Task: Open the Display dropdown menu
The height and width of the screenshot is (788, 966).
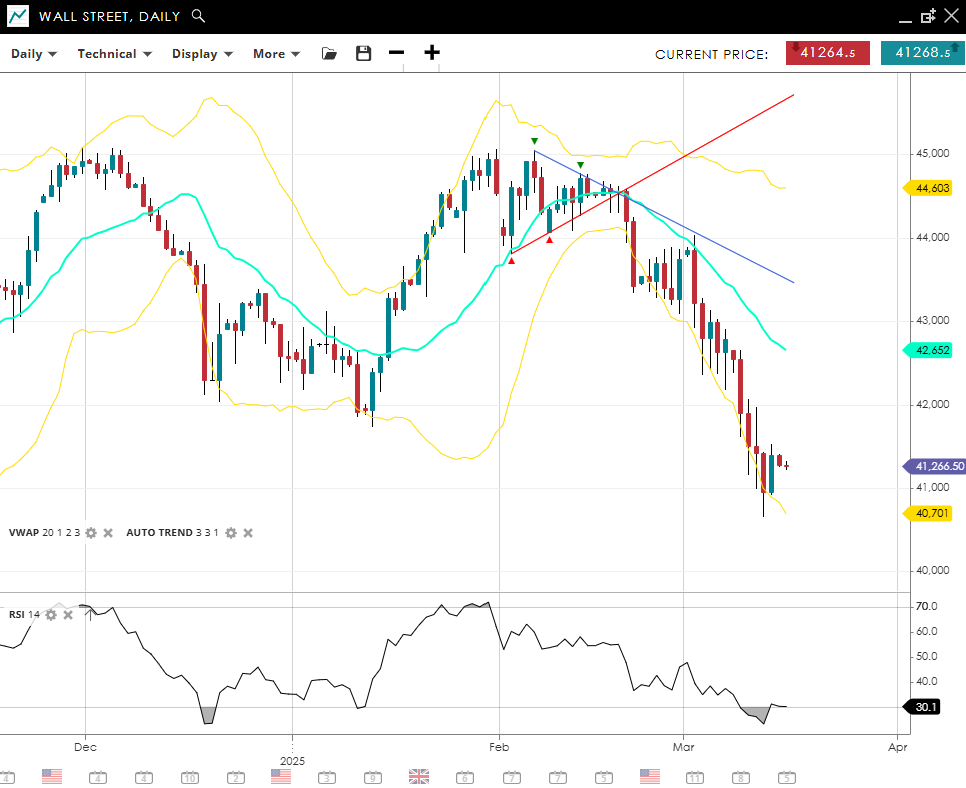Action: (202, 54)
